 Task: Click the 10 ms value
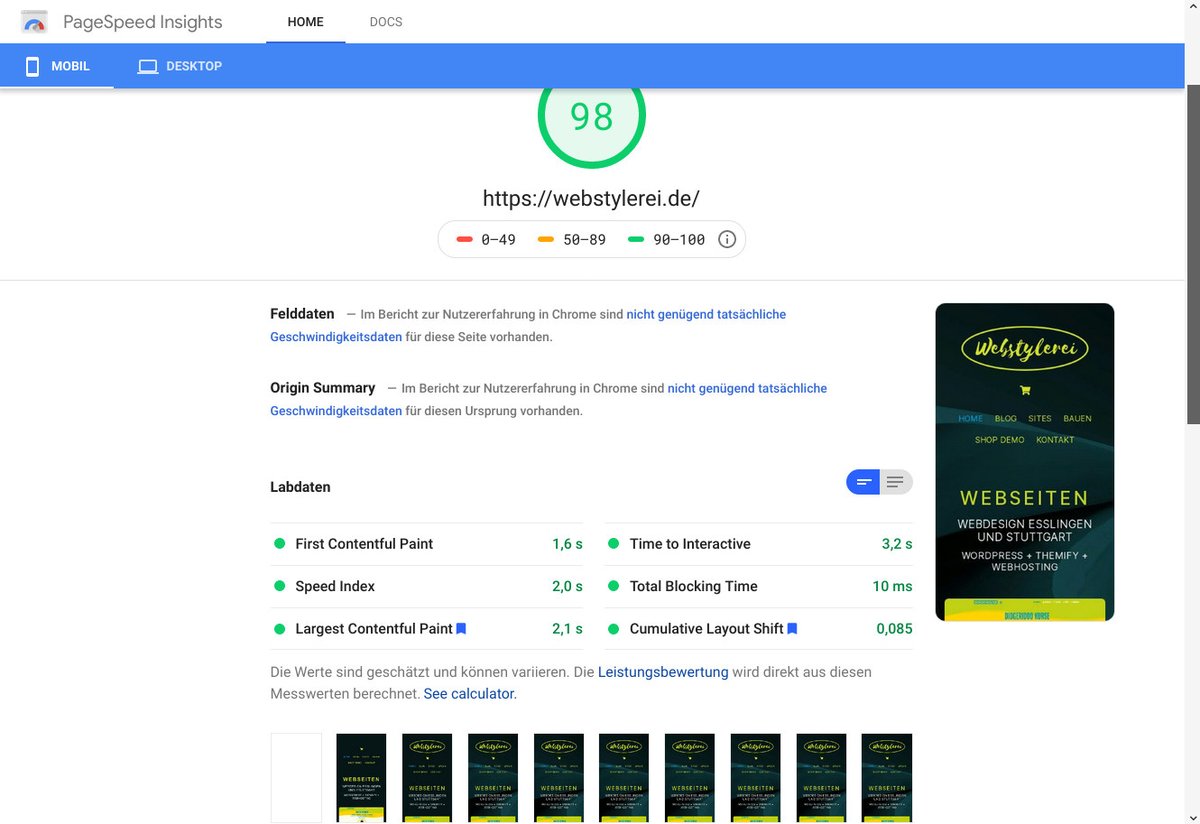pos(892,586)
